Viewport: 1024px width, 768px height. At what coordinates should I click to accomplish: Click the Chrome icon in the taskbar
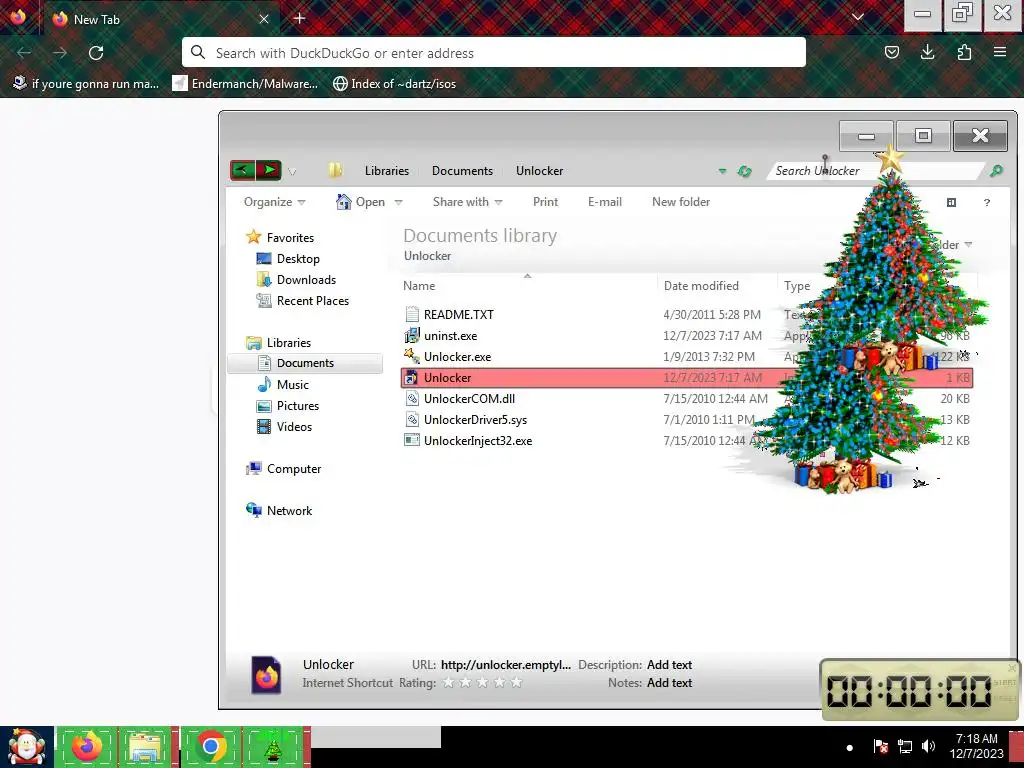pyautogui.click(x=210, y=746)
